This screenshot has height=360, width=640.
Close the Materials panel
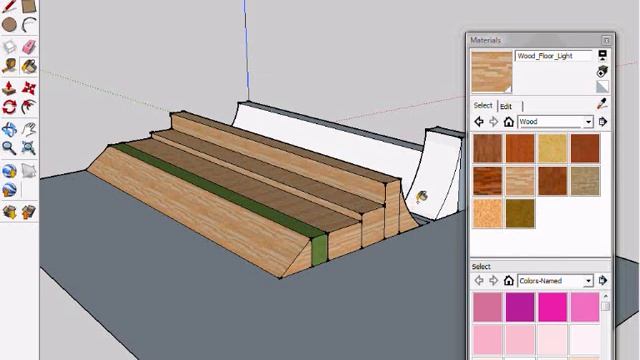click(x=606, y=40)
